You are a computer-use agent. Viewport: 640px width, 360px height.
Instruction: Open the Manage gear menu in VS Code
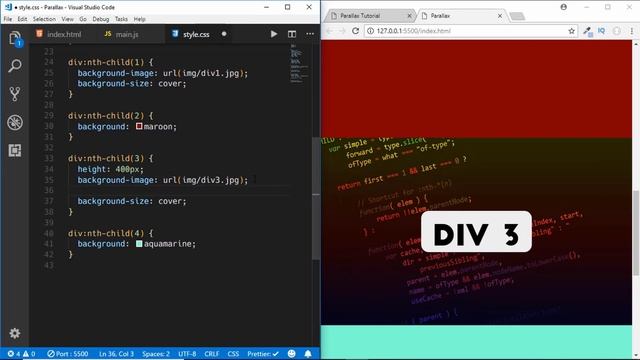[x=15, y=333]
